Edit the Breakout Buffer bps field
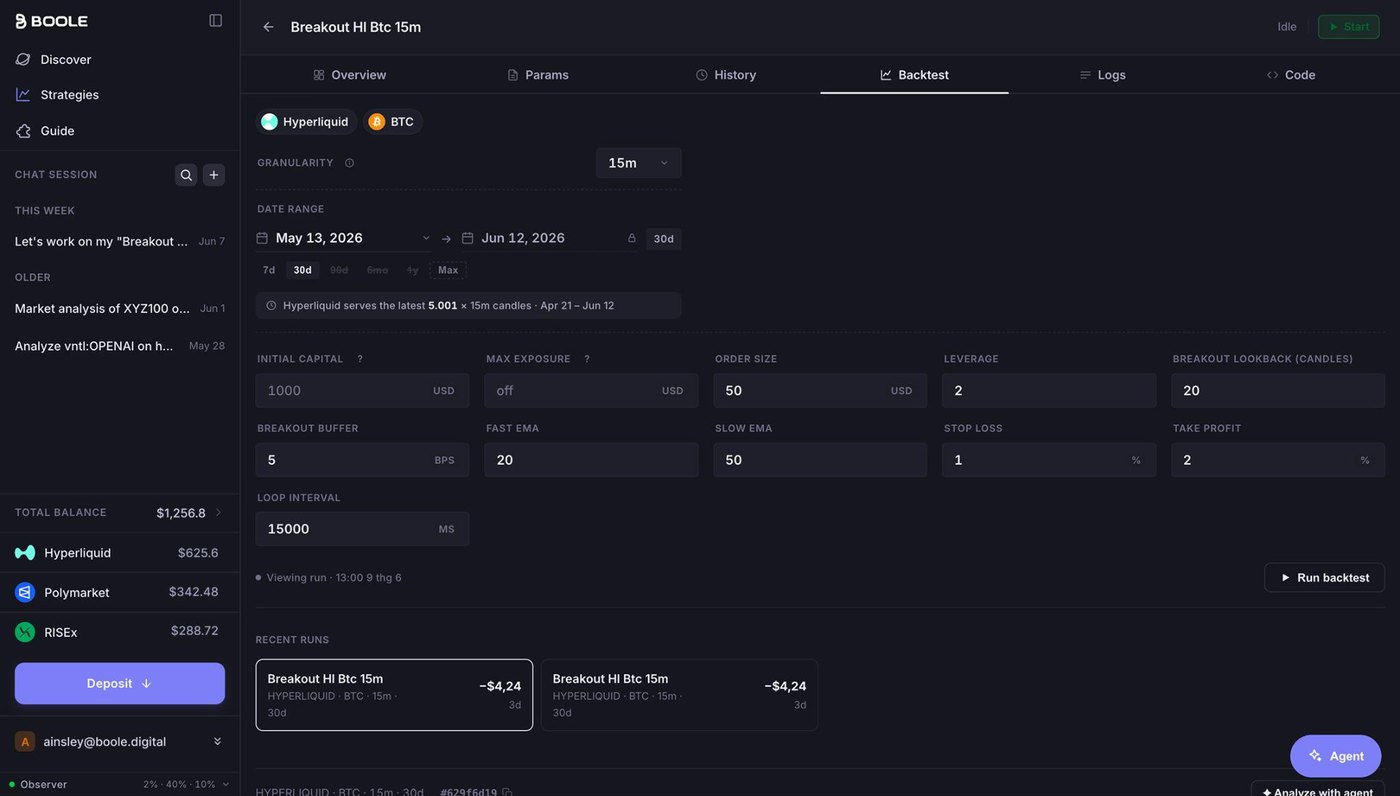1400x796 pixels. pos(362,460)
